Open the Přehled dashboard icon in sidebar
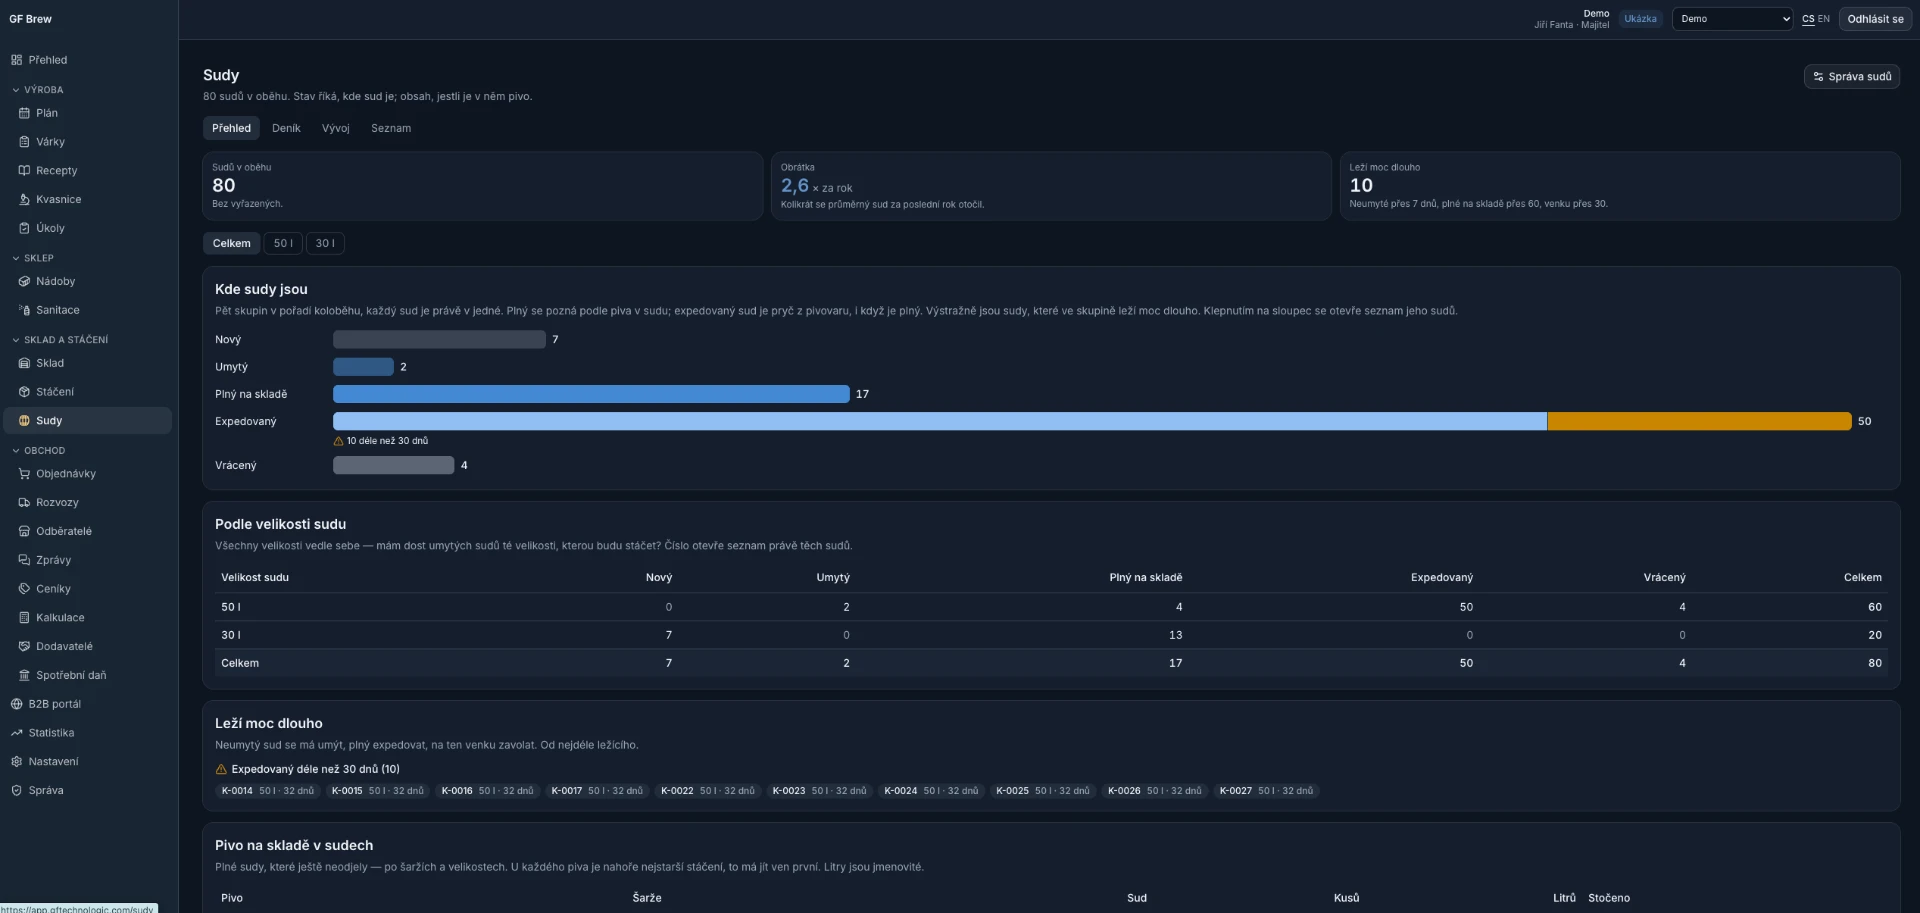 16,60
